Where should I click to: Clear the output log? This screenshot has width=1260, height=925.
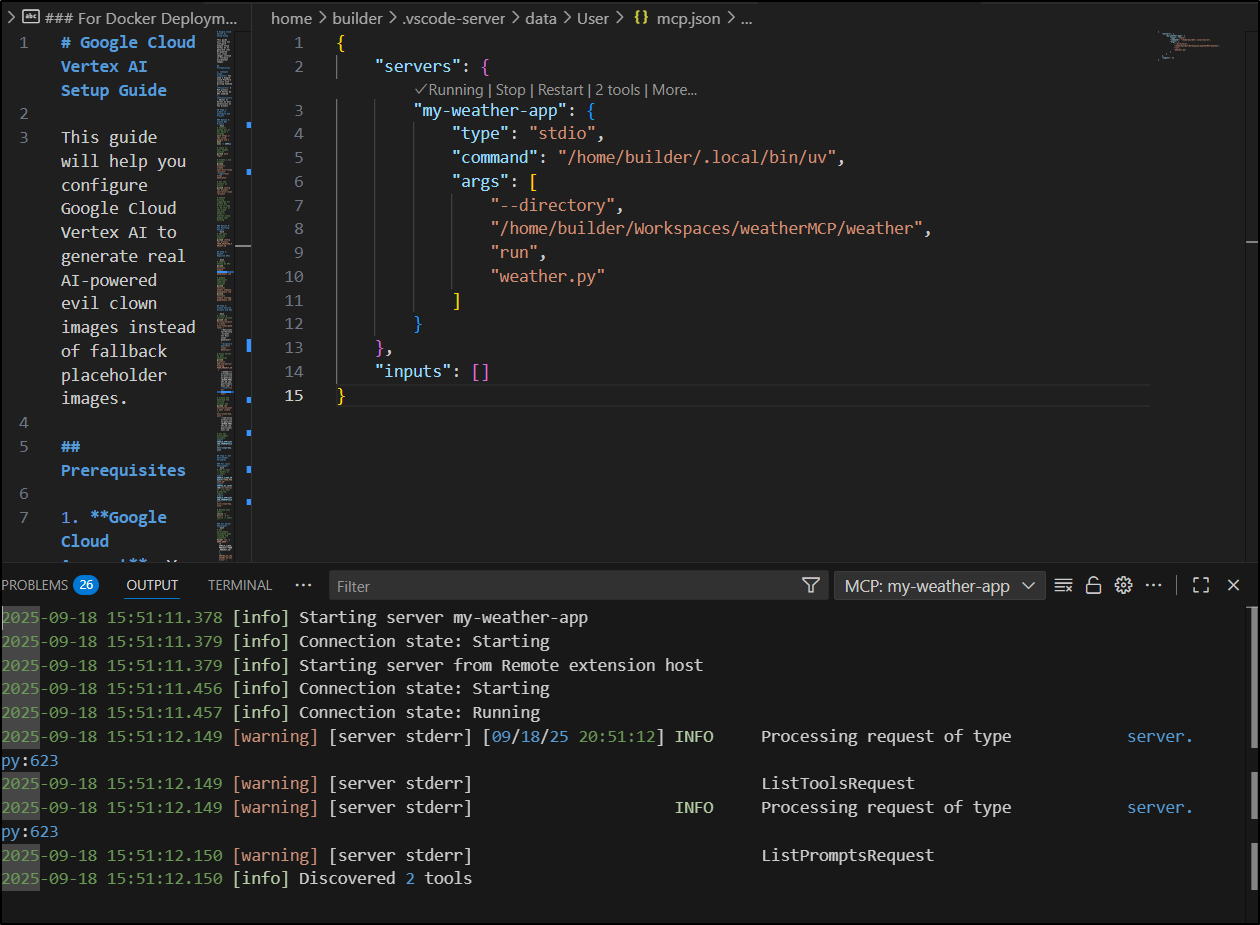(x=1064, y=586)
